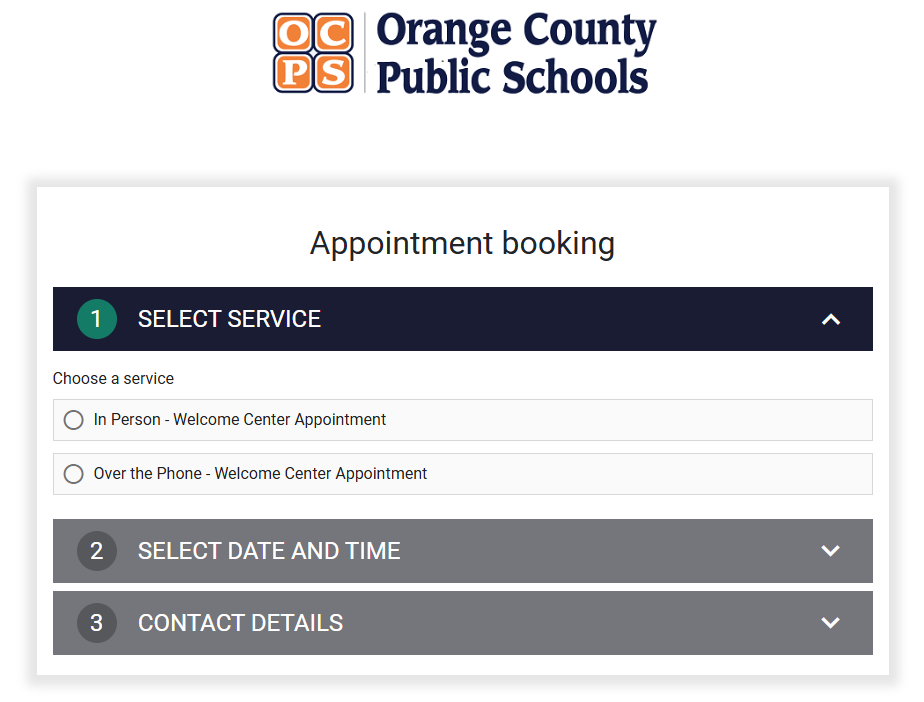
Task: Click the Choose a service label
Action: coord(113,378)
